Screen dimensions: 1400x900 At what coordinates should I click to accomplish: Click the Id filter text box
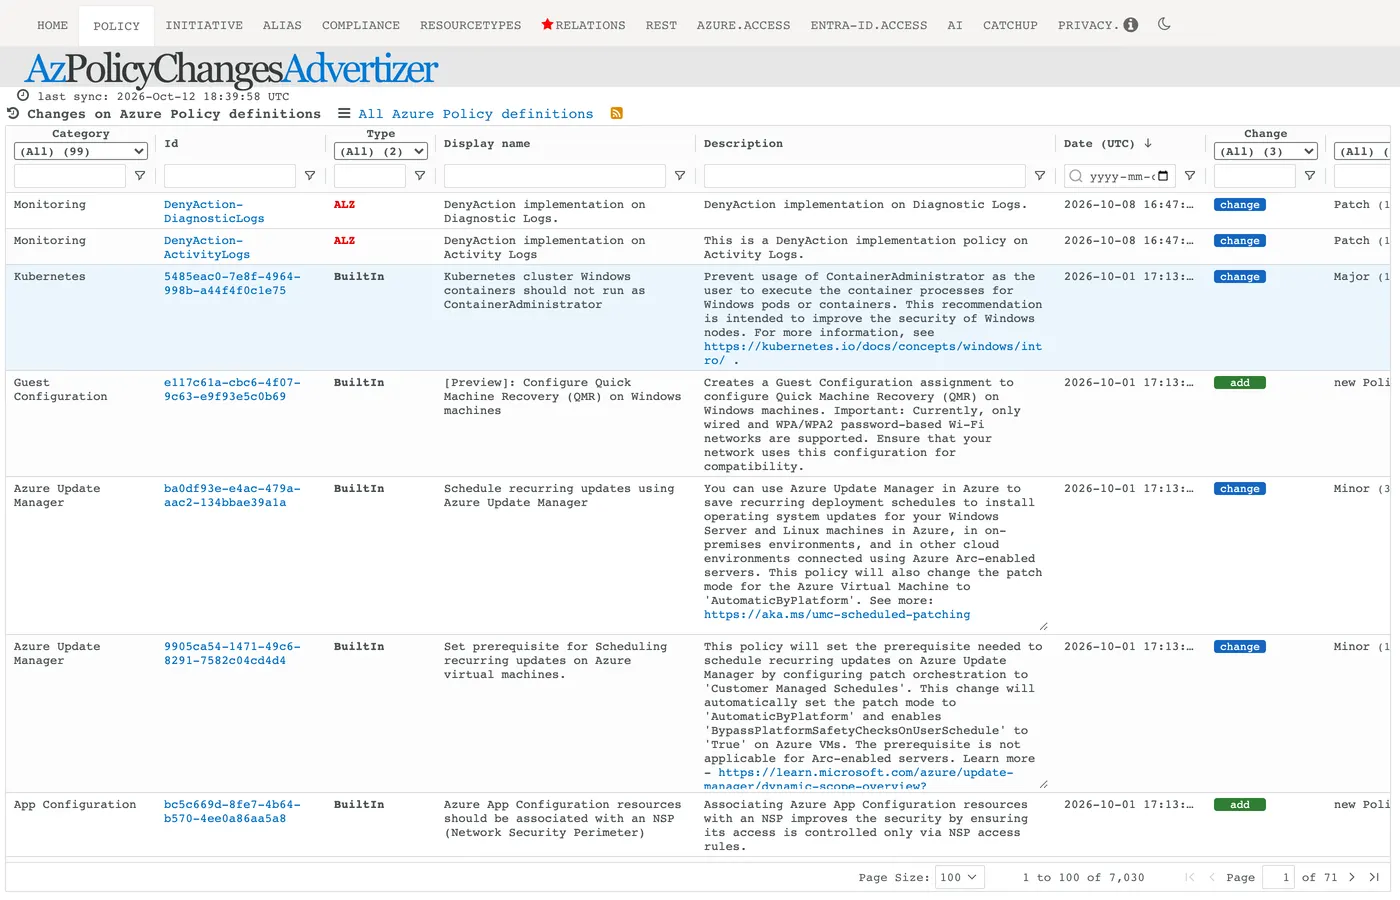(x=230, y=176)
